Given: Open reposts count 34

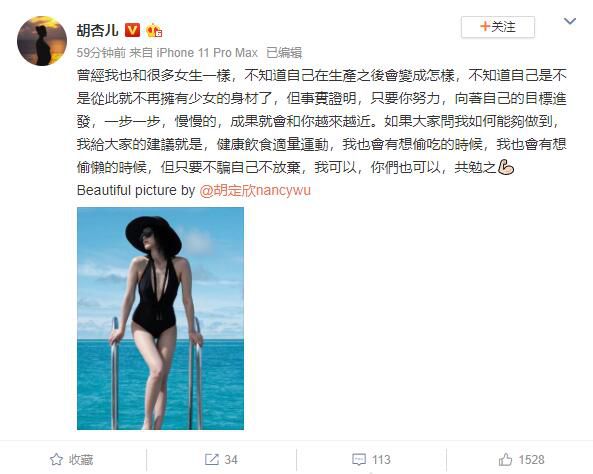Looking at the screenshot, I should (231, 460).
